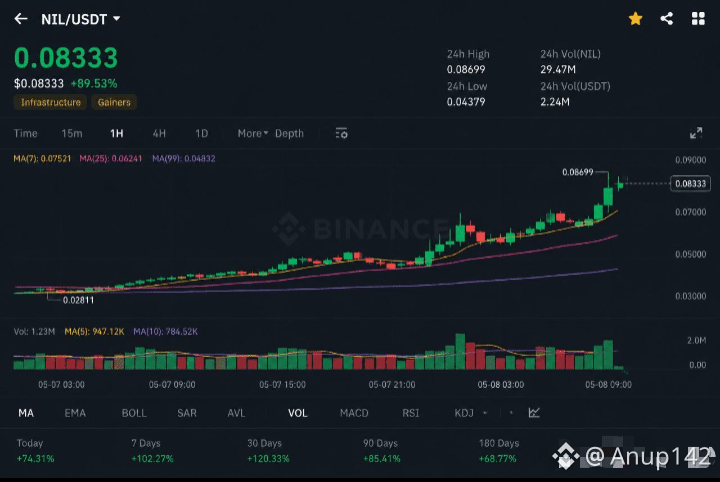720x482 pixels.
Task: Select the 4H interval
Action: click(159, 134)
